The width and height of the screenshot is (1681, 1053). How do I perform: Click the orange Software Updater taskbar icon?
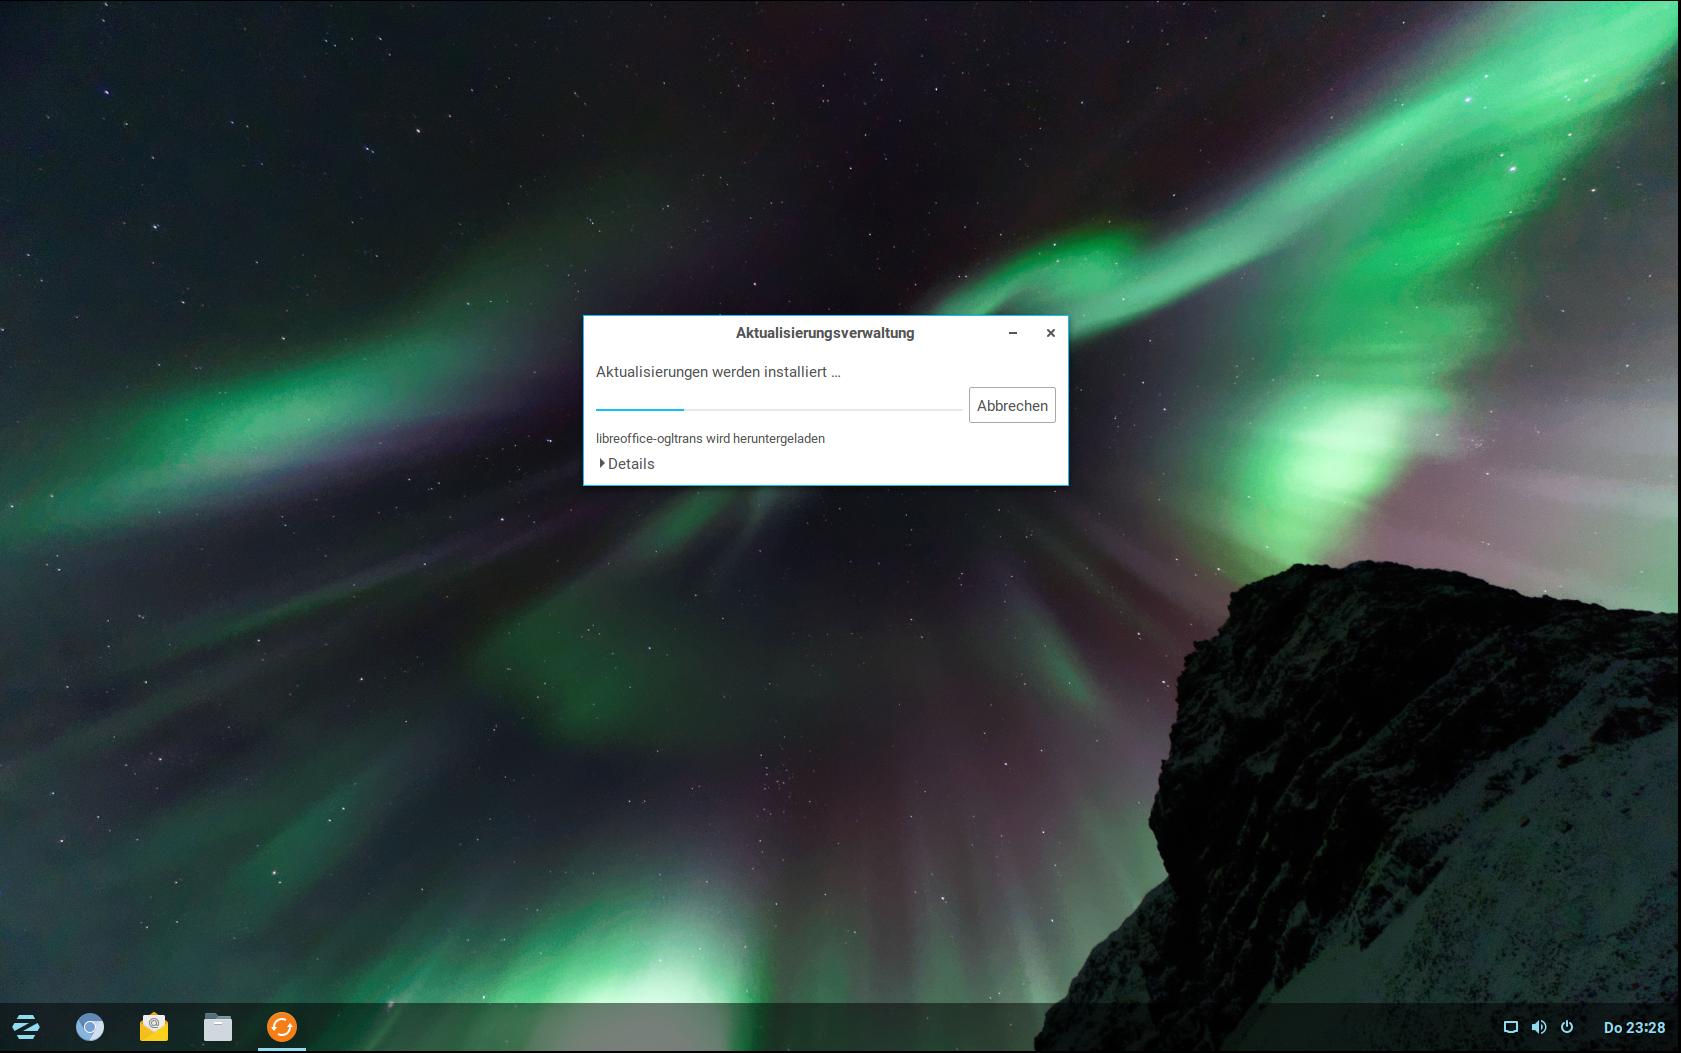[282, 1027]
